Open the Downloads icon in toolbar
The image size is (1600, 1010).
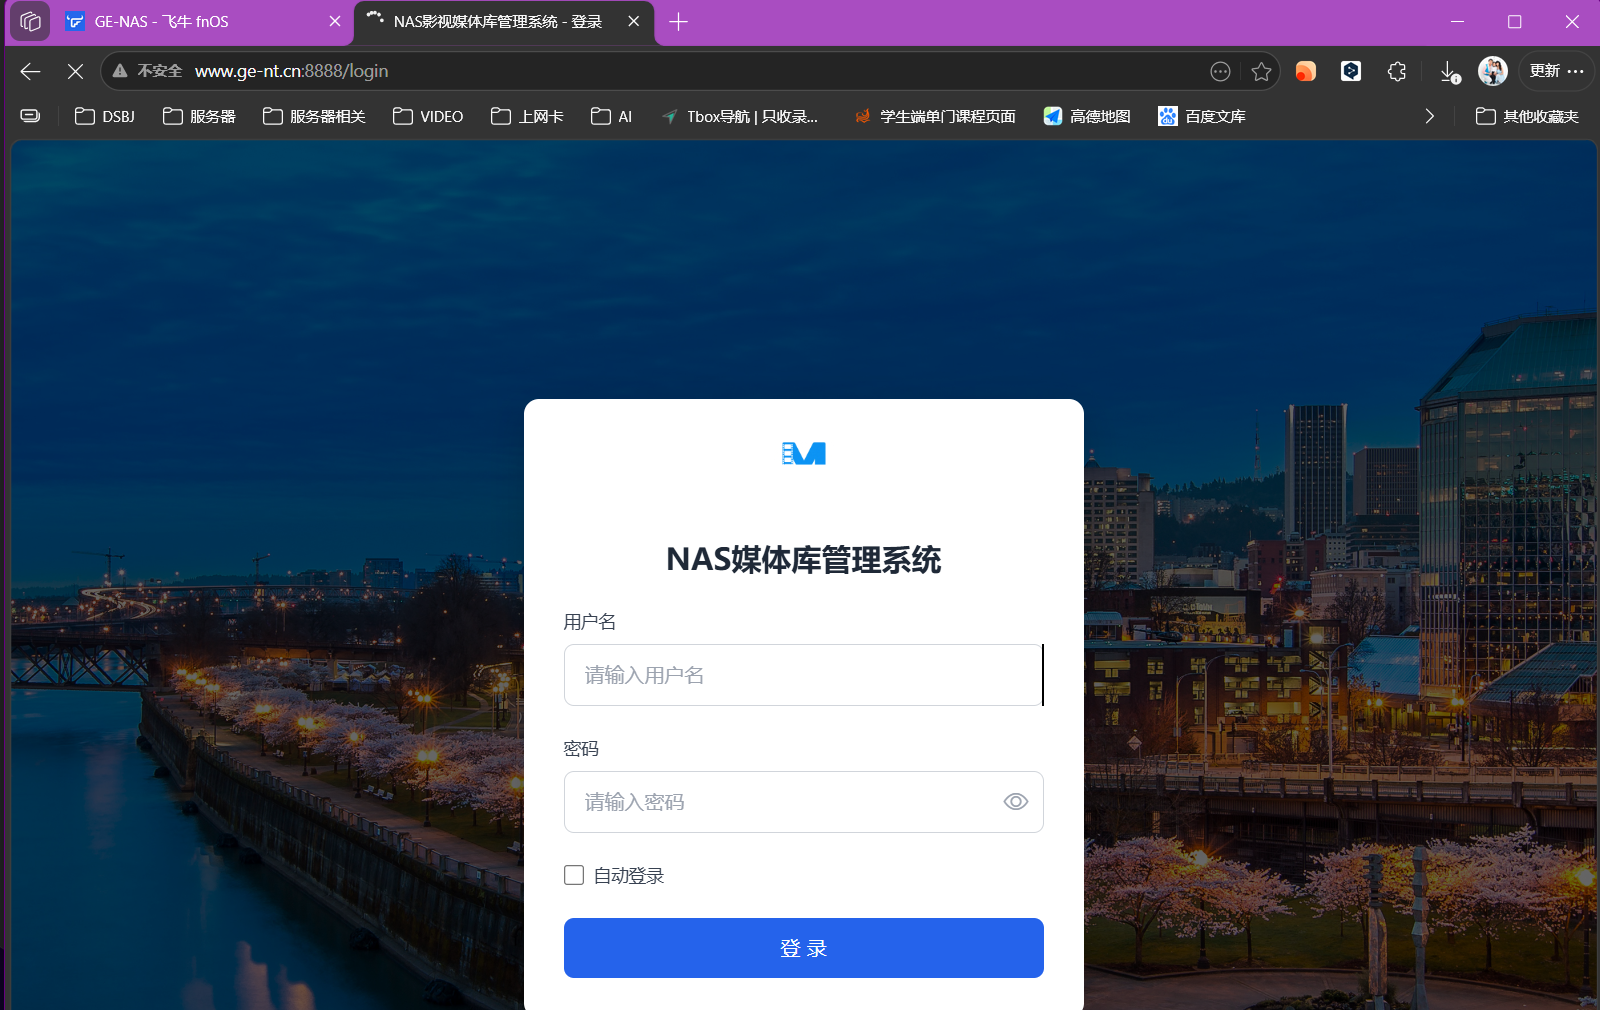(1448, 71)
